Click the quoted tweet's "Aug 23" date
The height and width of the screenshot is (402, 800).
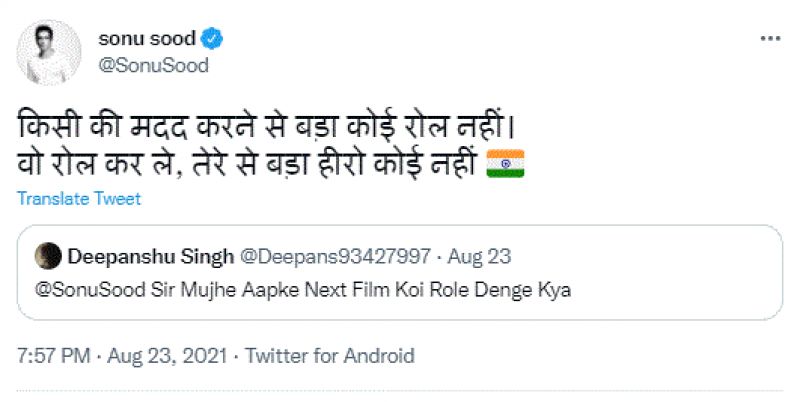coord(480,257)
